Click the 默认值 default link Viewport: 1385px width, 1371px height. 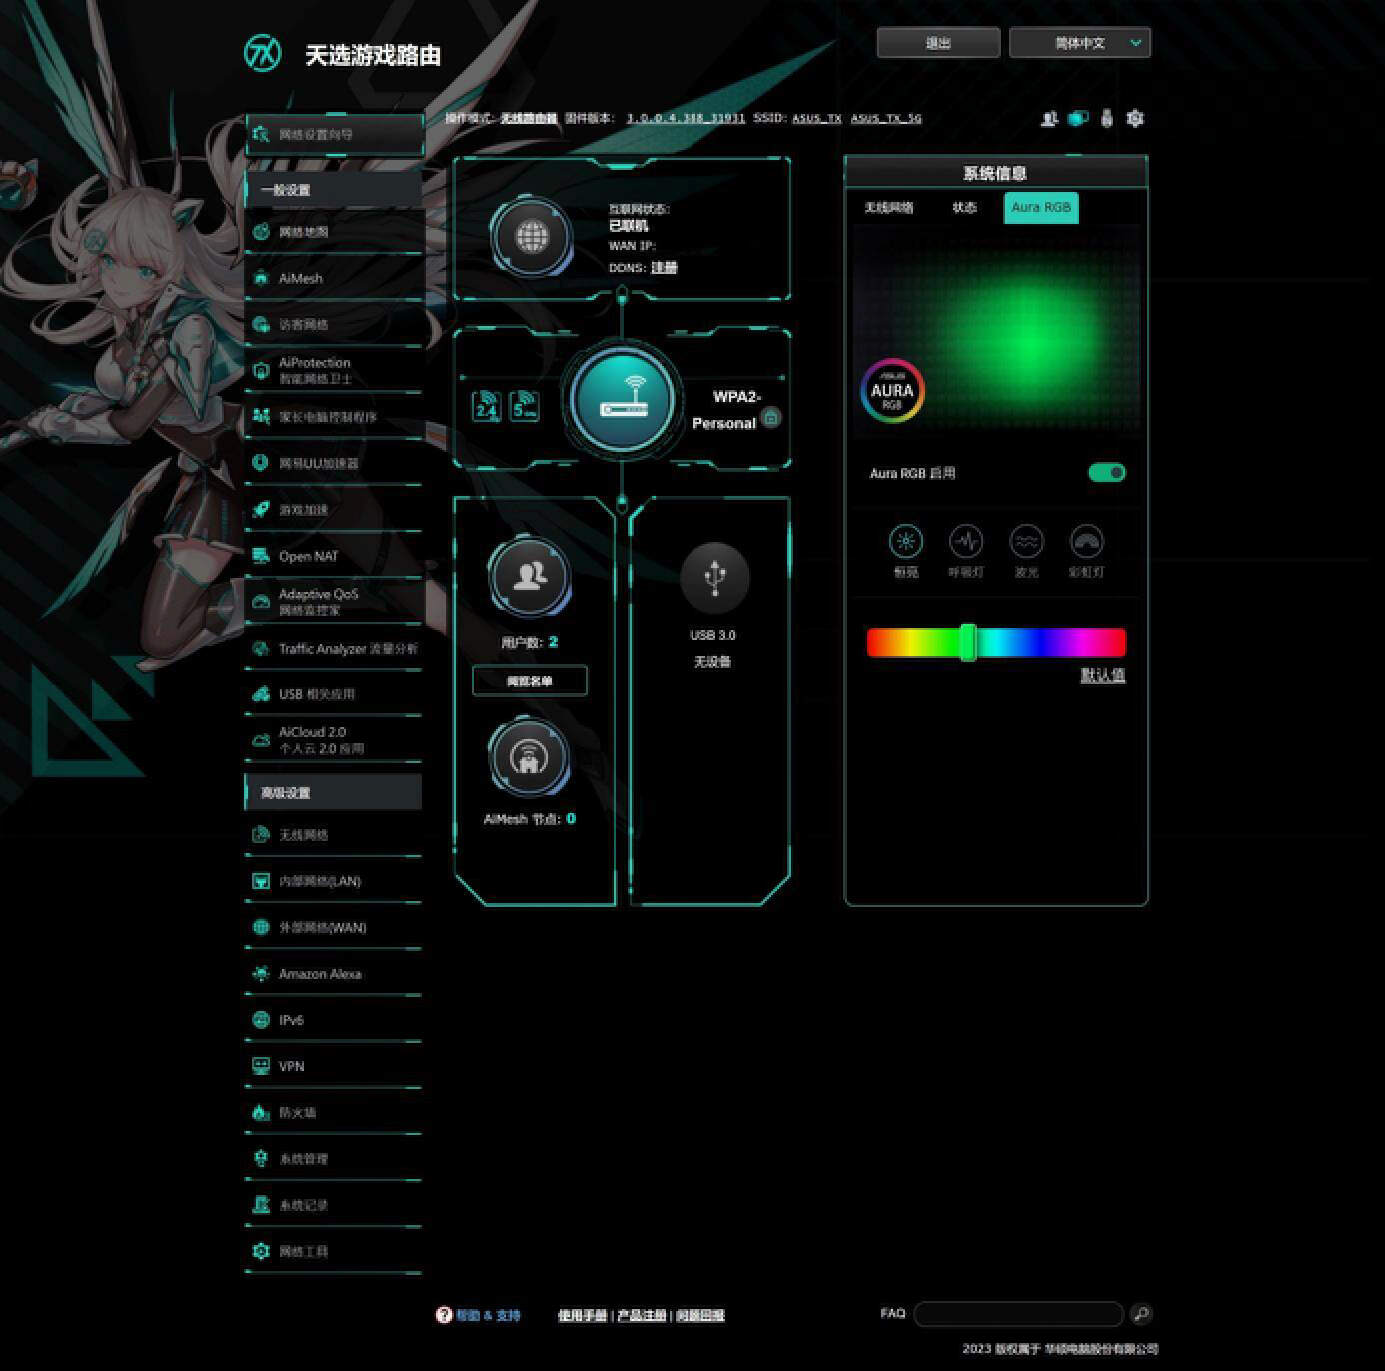point(1103,676)
